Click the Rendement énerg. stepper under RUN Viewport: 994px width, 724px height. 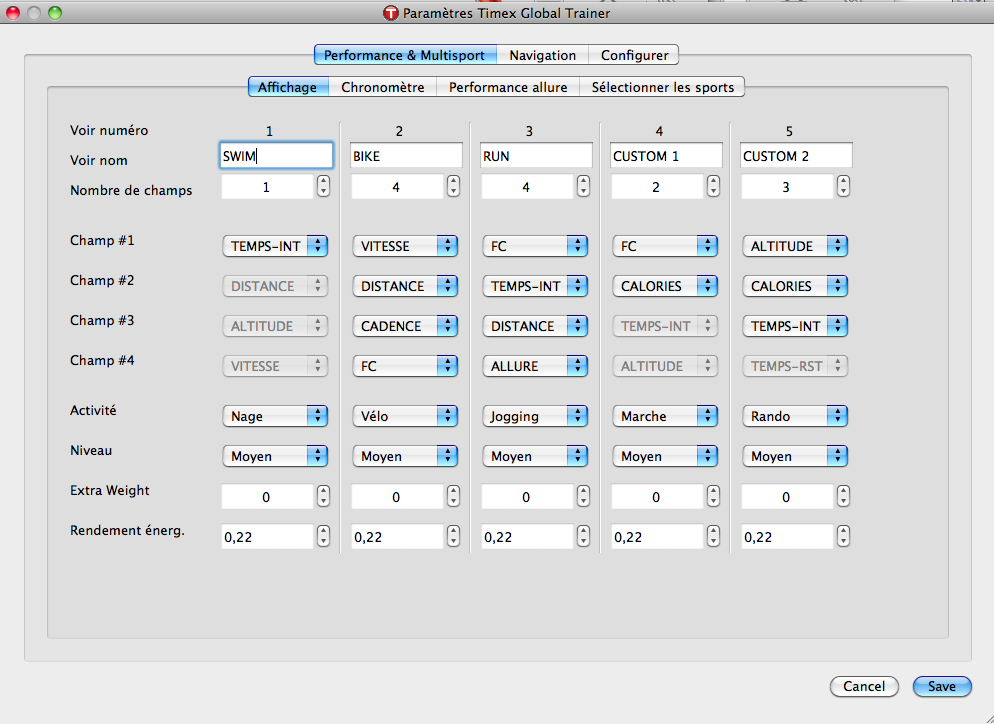pos(583,536)
